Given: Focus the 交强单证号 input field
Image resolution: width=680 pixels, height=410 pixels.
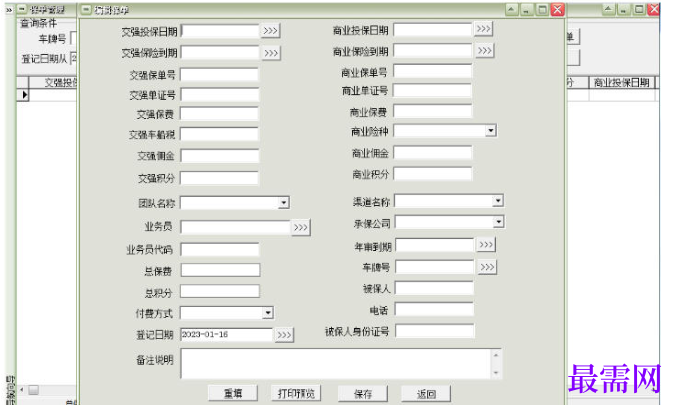Looking at the screenshot, I should 219,95.
